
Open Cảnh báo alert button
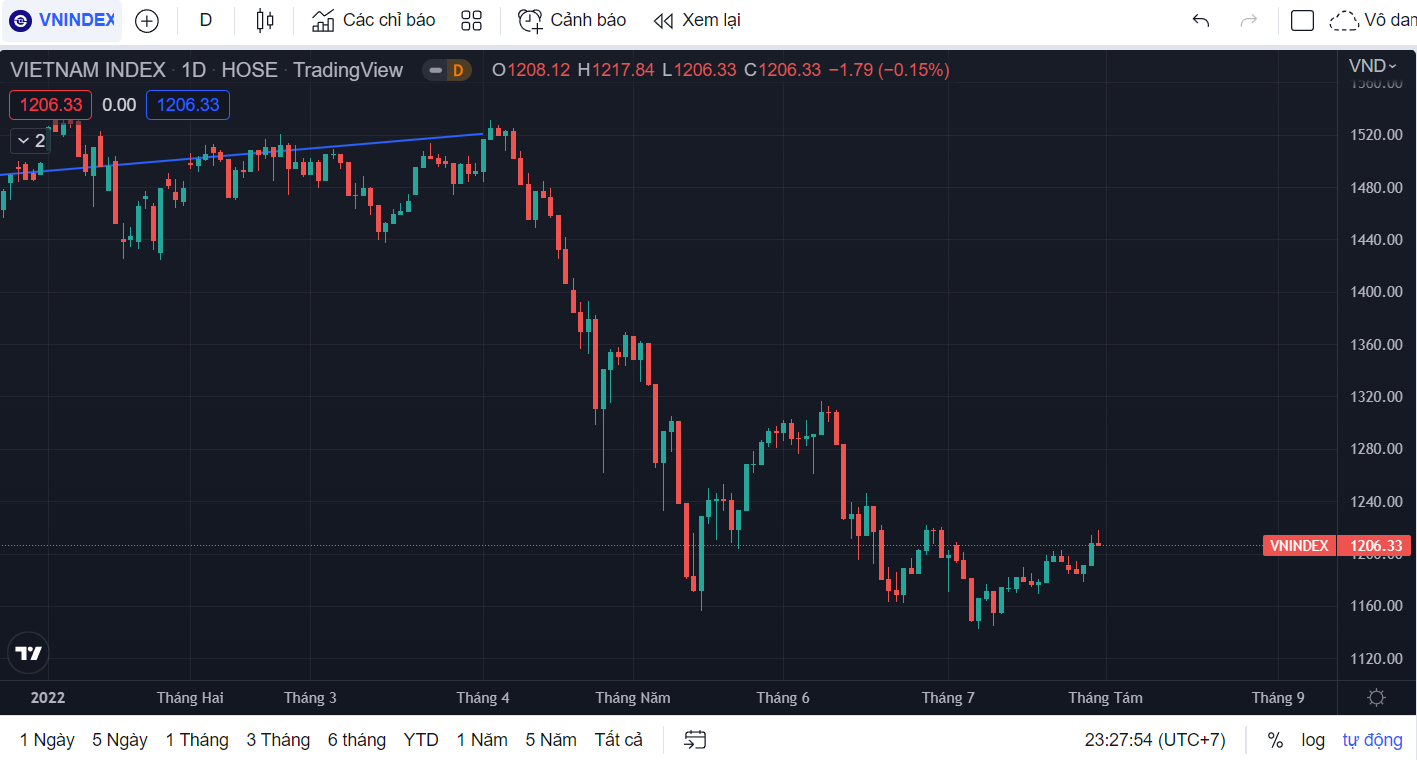pyautogui.click(x=571, y=20)
